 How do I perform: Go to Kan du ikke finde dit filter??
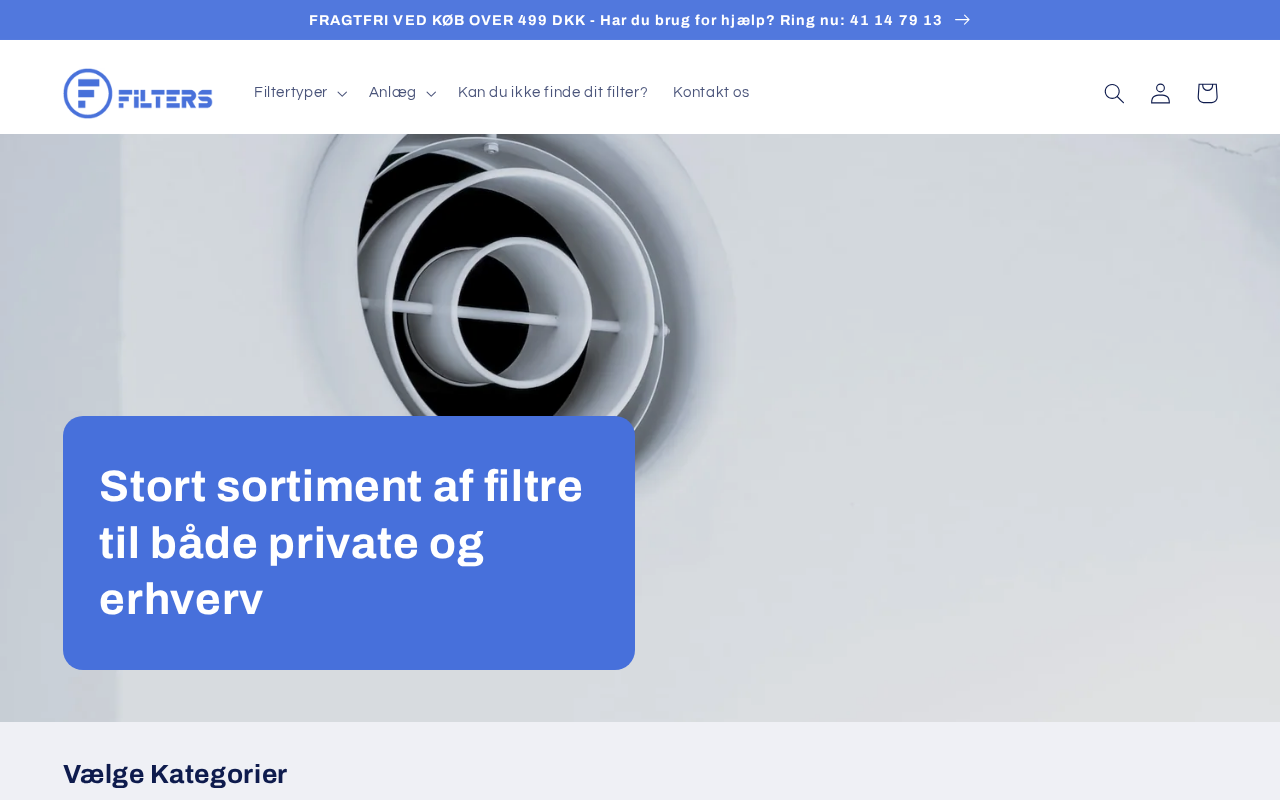pos(553,93)
